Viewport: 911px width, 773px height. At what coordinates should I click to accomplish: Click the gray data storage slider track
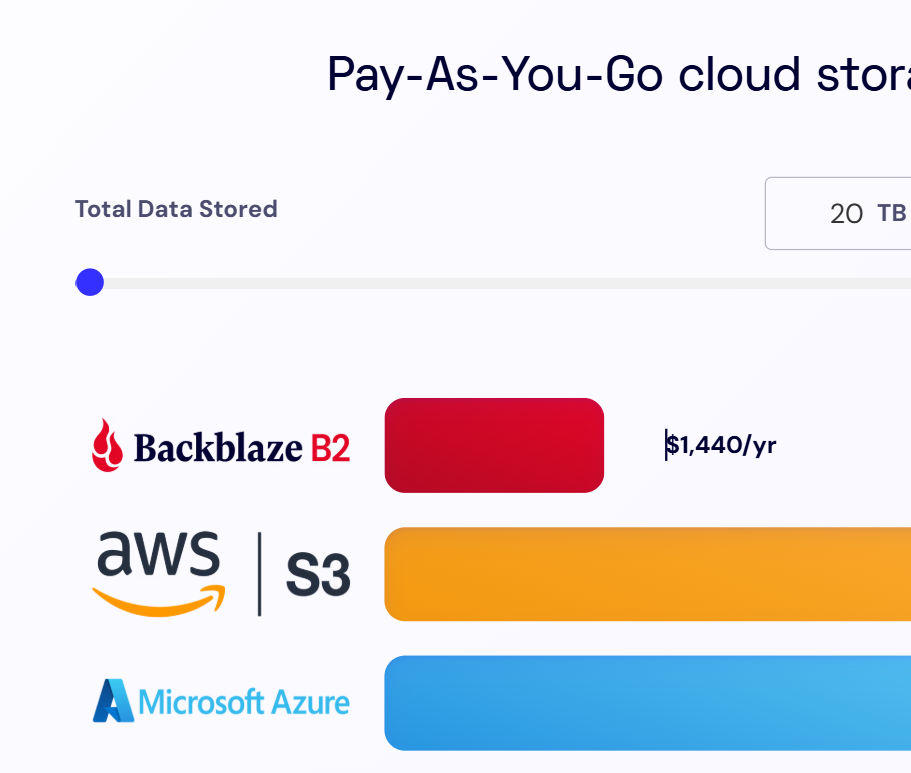point(493,283)
